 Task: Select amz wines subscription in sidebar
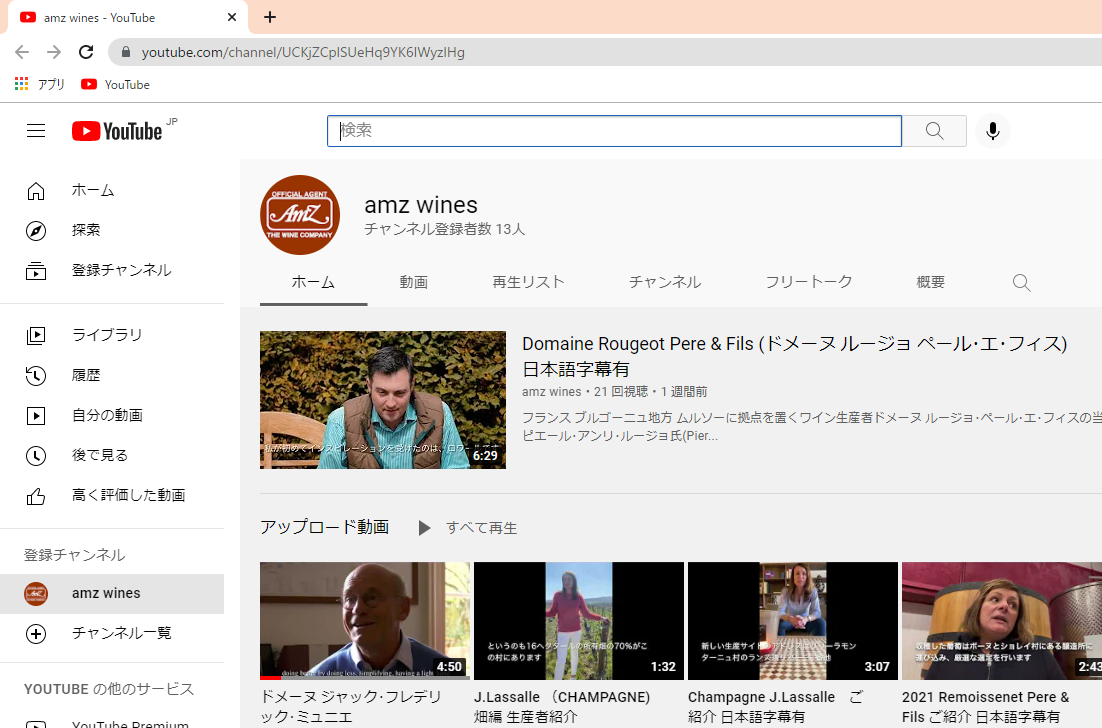click(x=112, y=594)
